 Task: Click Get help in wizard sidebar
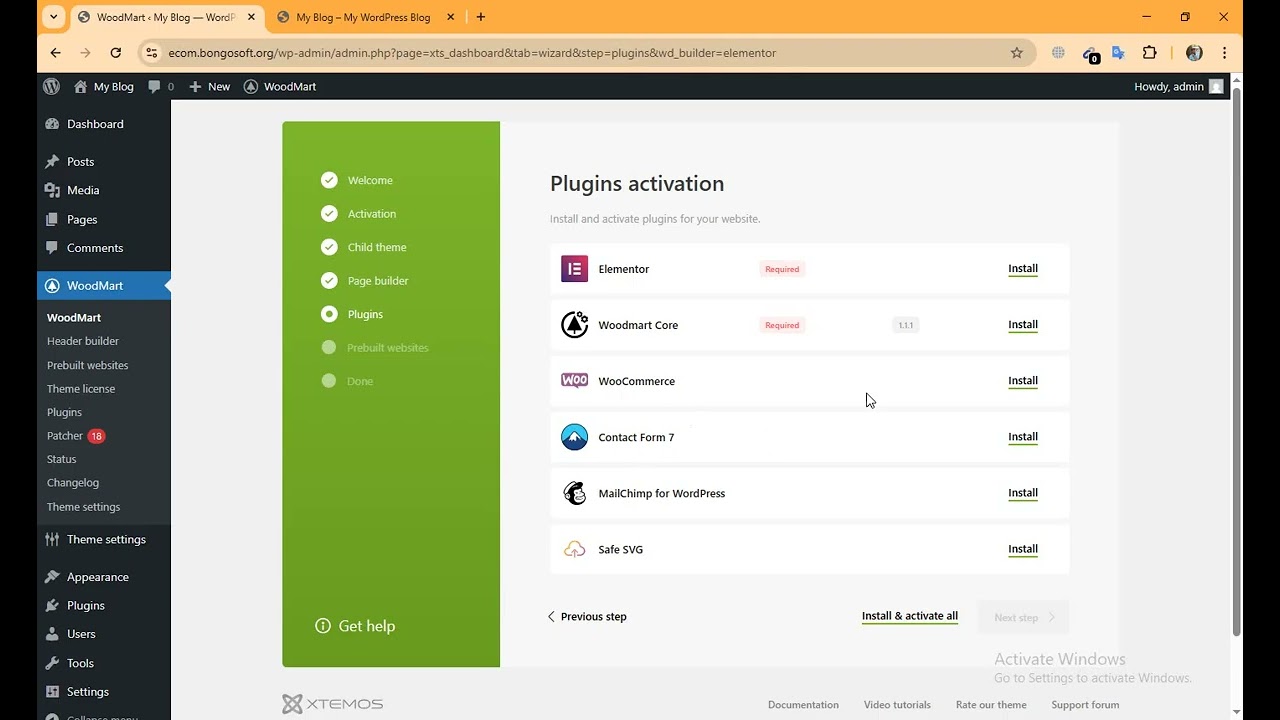pyautogui.click(x=355, y=626)
